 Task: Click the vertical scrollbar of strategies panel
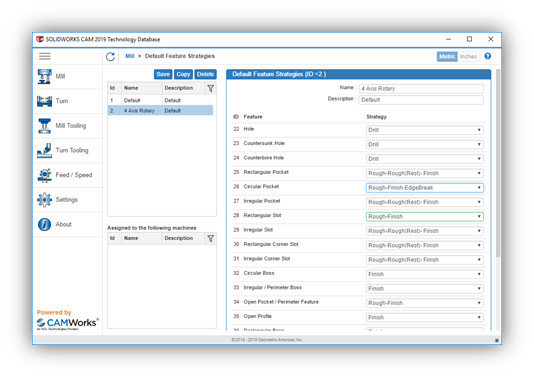(x=498, y=163)
